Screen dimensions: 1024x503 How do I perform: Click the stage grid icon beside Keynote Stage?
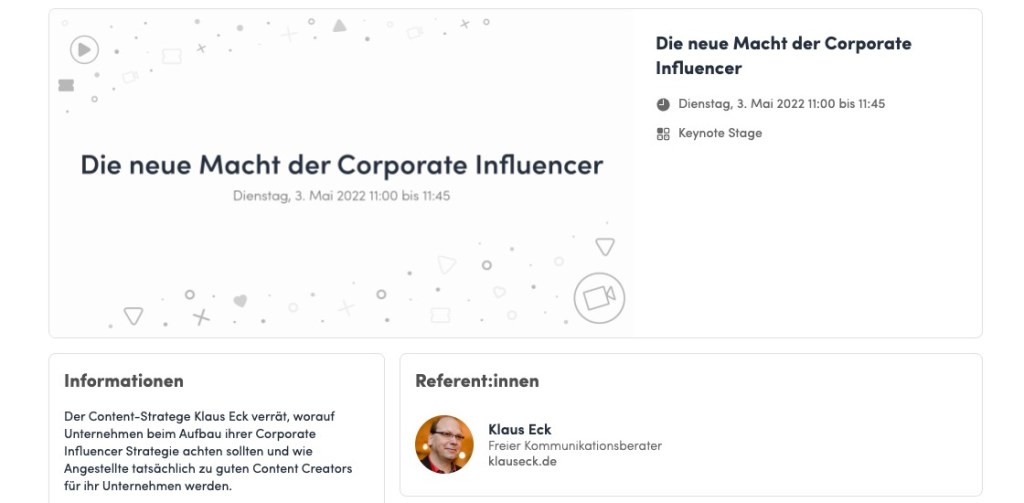coord(663,134)
